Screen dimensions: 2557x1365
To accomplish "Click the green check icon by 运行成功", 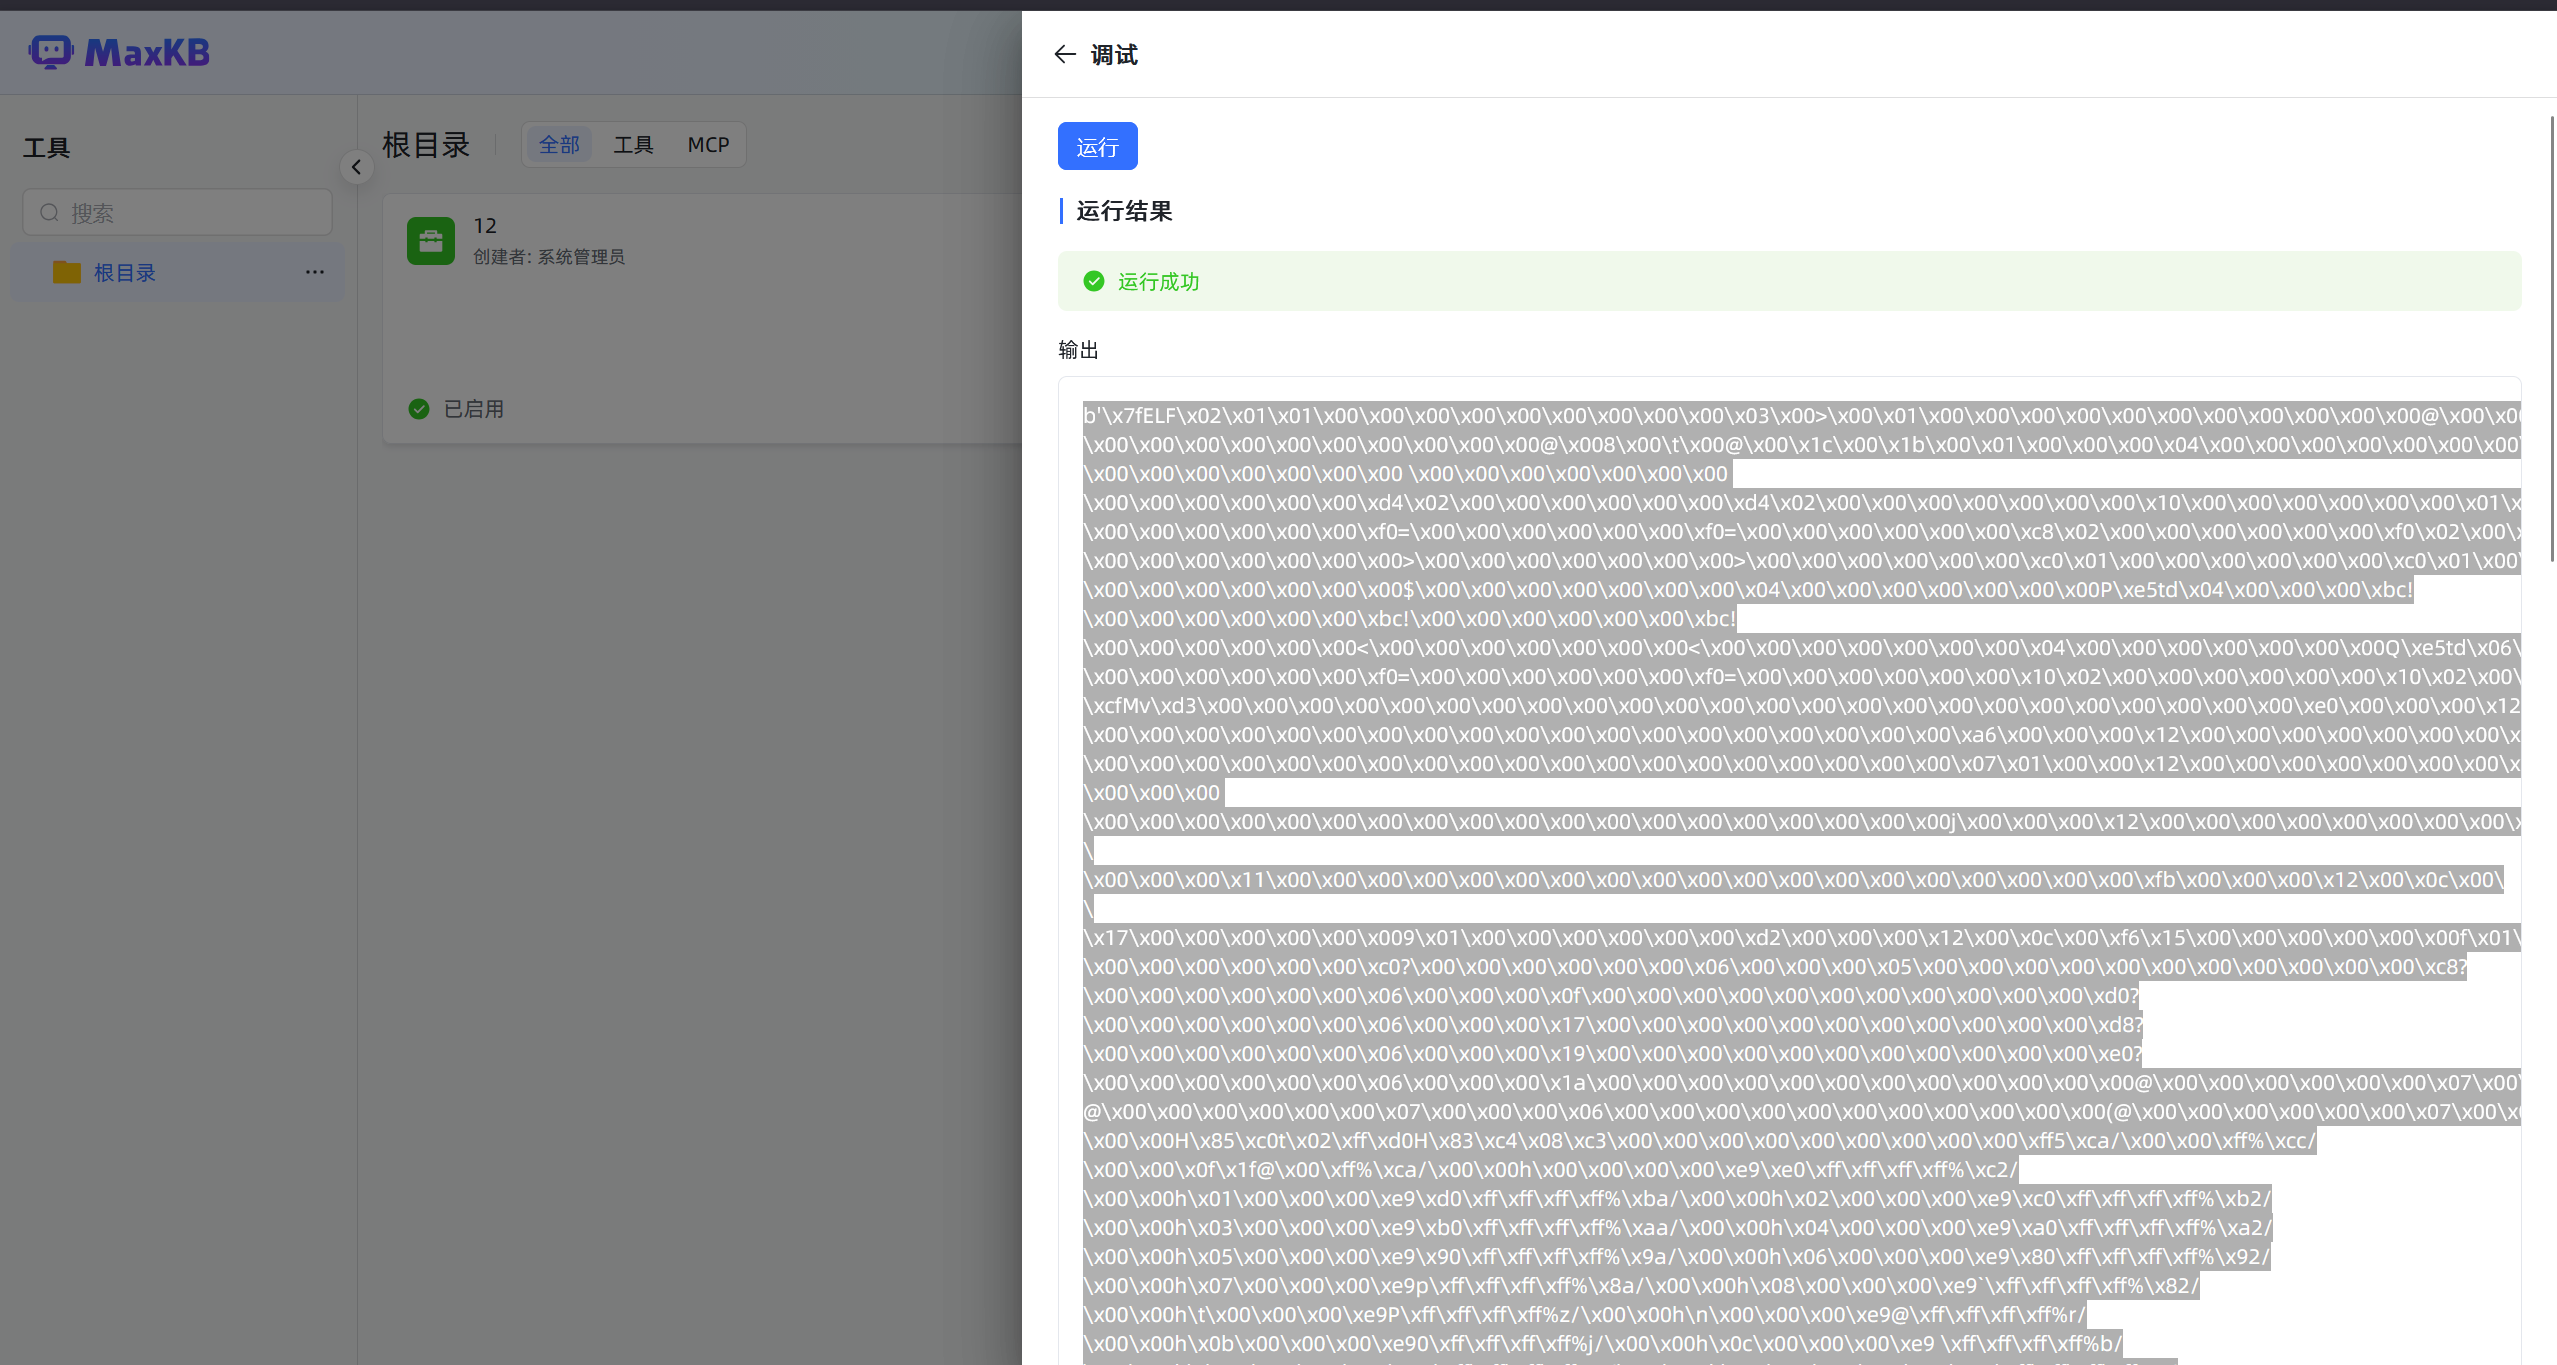I will (x=1094, y=281).
